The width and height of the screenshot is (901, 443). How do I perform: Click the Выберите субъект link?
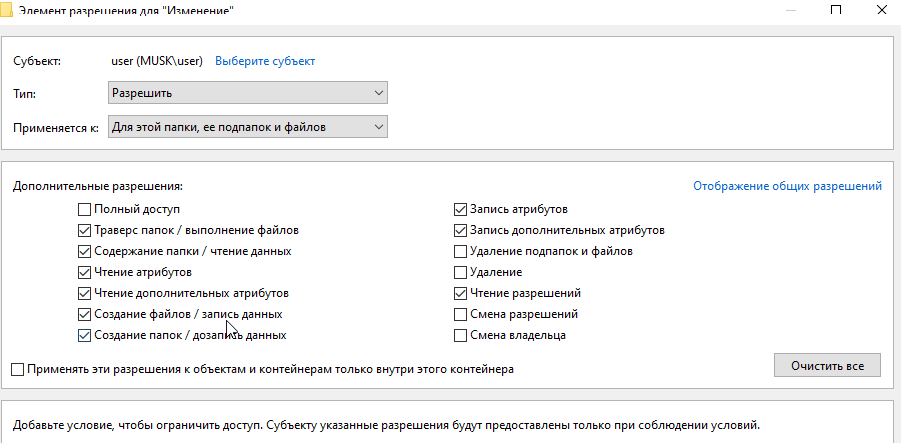tap(265, 61)
